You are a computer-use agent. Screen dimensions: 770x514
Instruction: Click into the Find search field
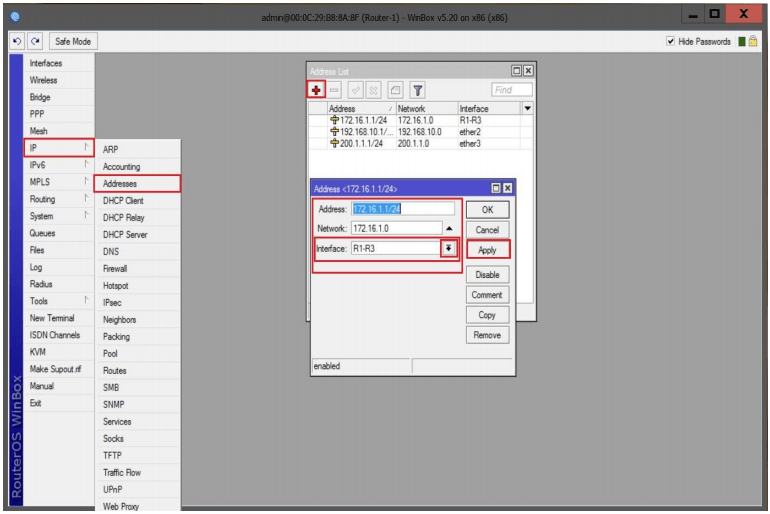511,90
